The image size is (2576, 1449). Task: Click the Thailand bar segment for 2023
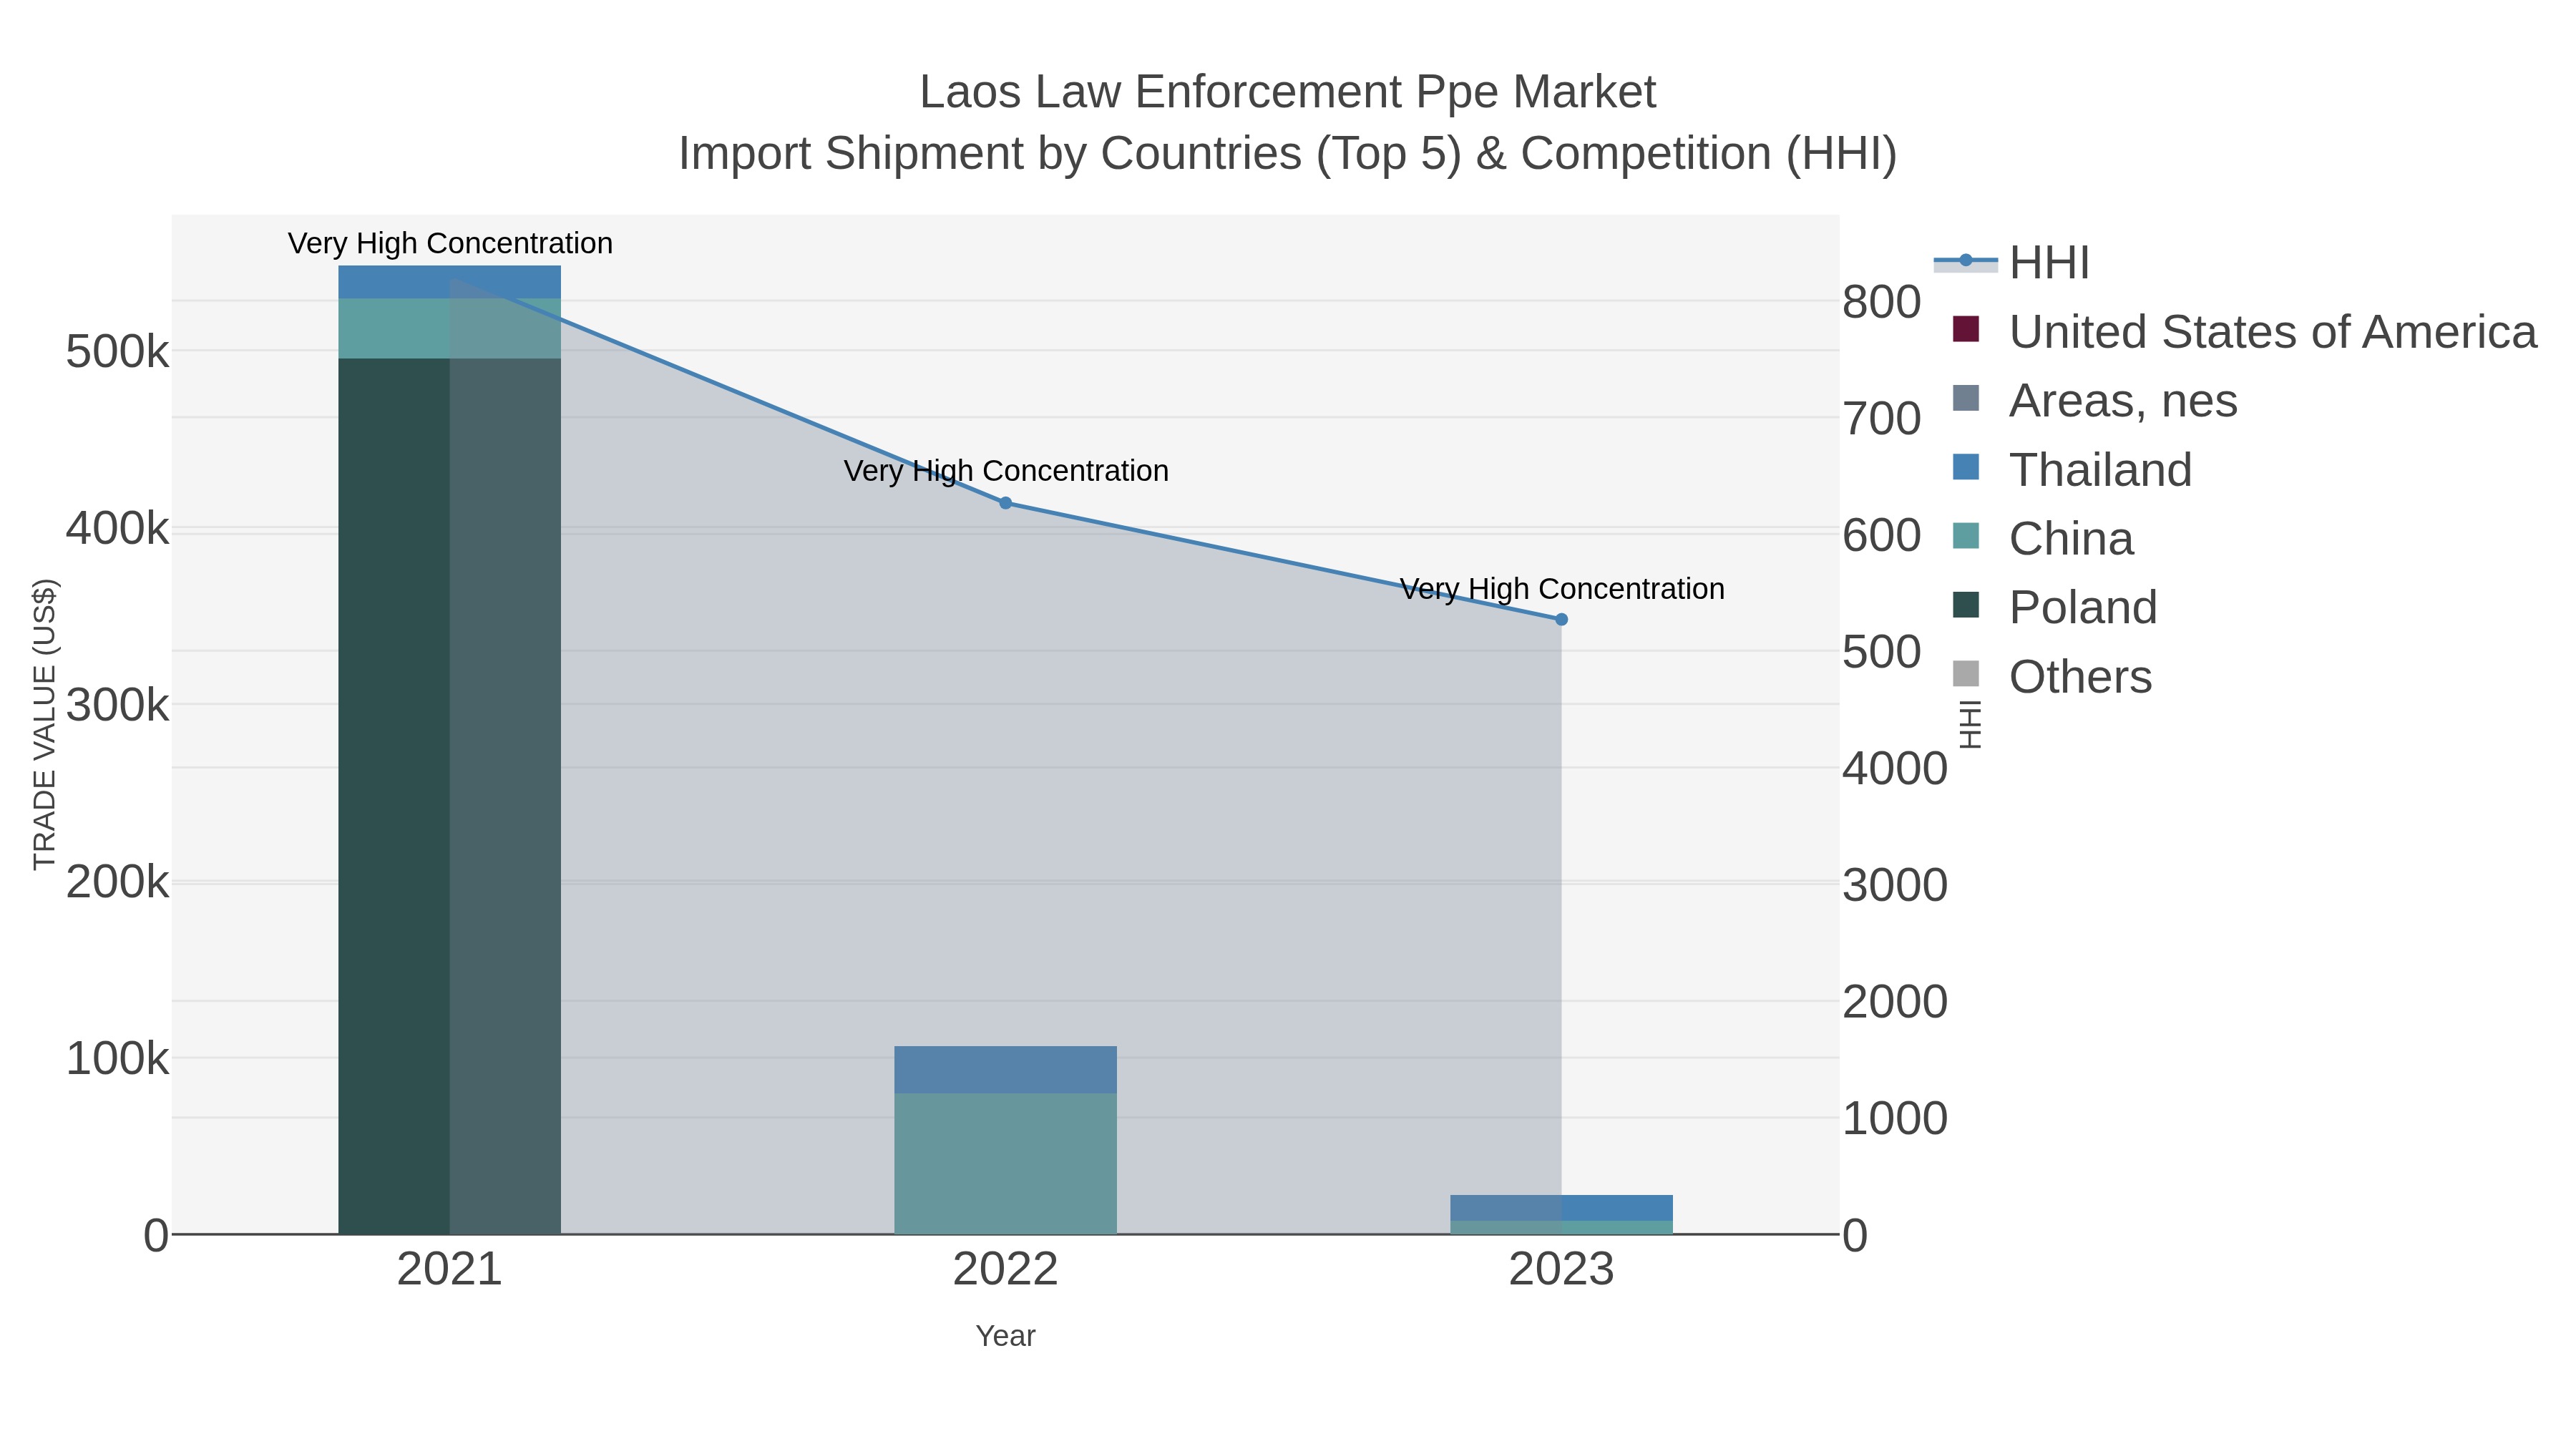(x=1562, y=1208)
